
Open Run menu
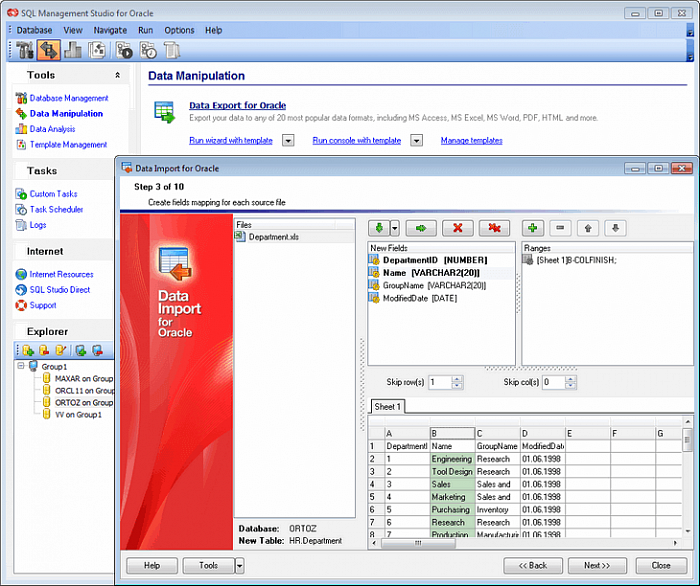[x=146, y=30]
